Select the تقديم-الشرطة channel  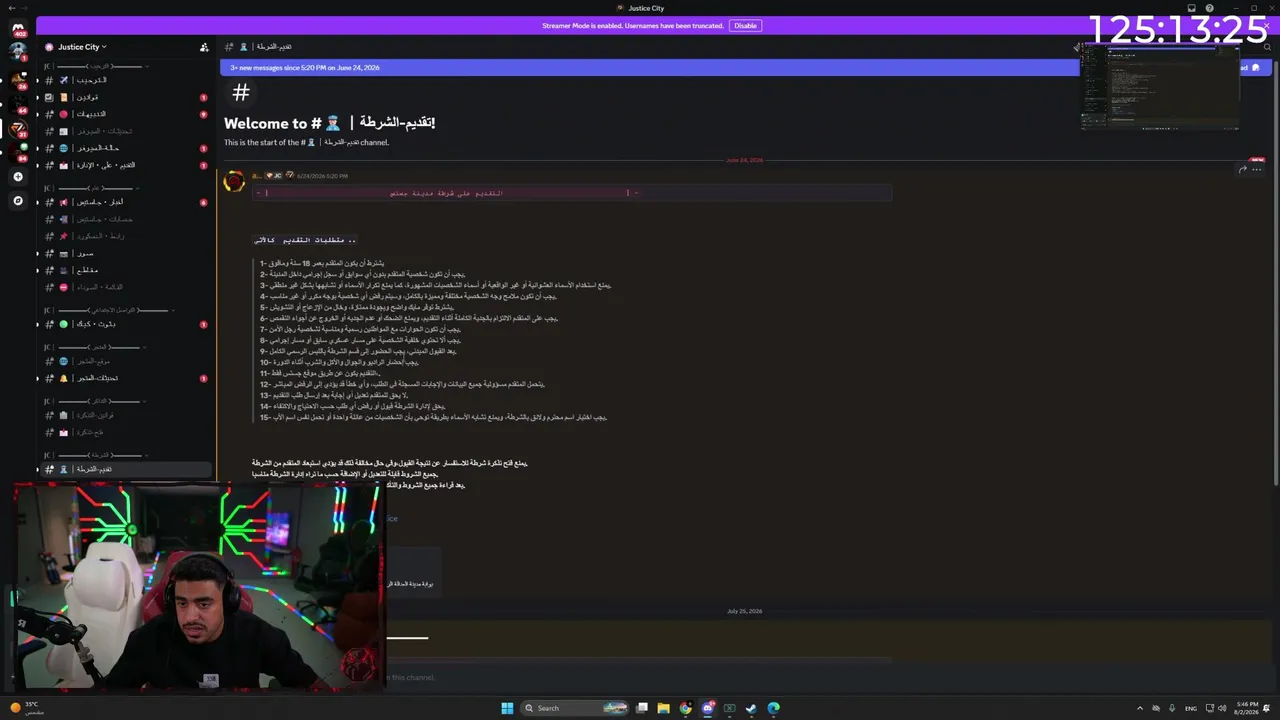[126, 469]
